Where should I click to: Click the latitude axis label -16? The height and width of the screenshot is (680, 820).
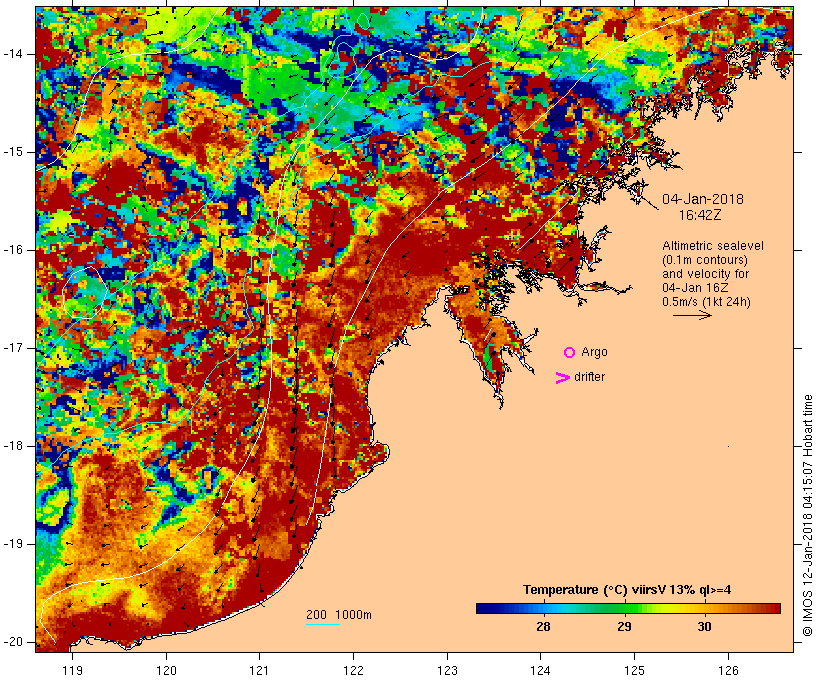pos(13,250)
